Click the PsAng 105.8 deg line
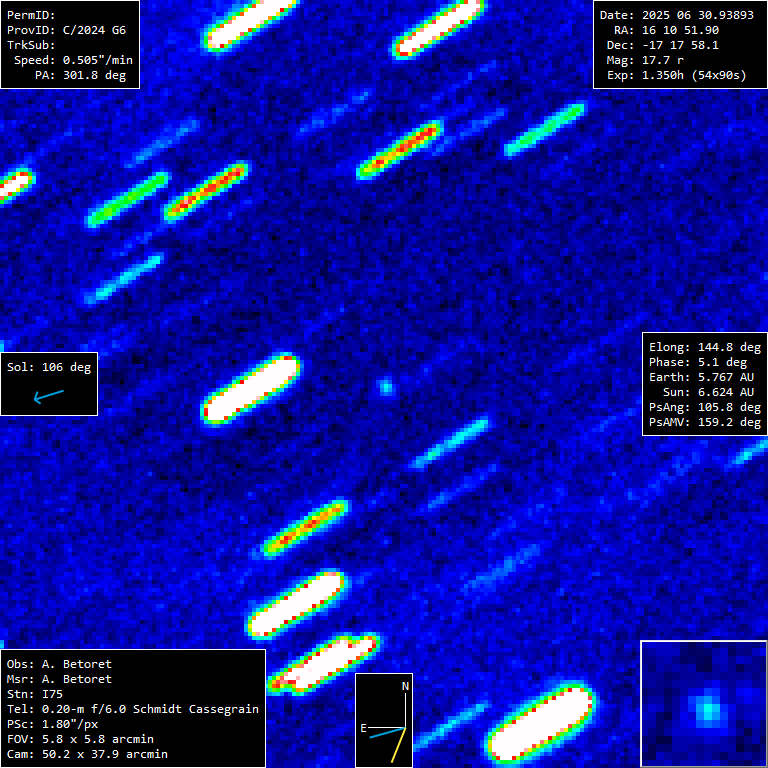The height and width of the screenshot is (768, 768). (x=705, y=408)
